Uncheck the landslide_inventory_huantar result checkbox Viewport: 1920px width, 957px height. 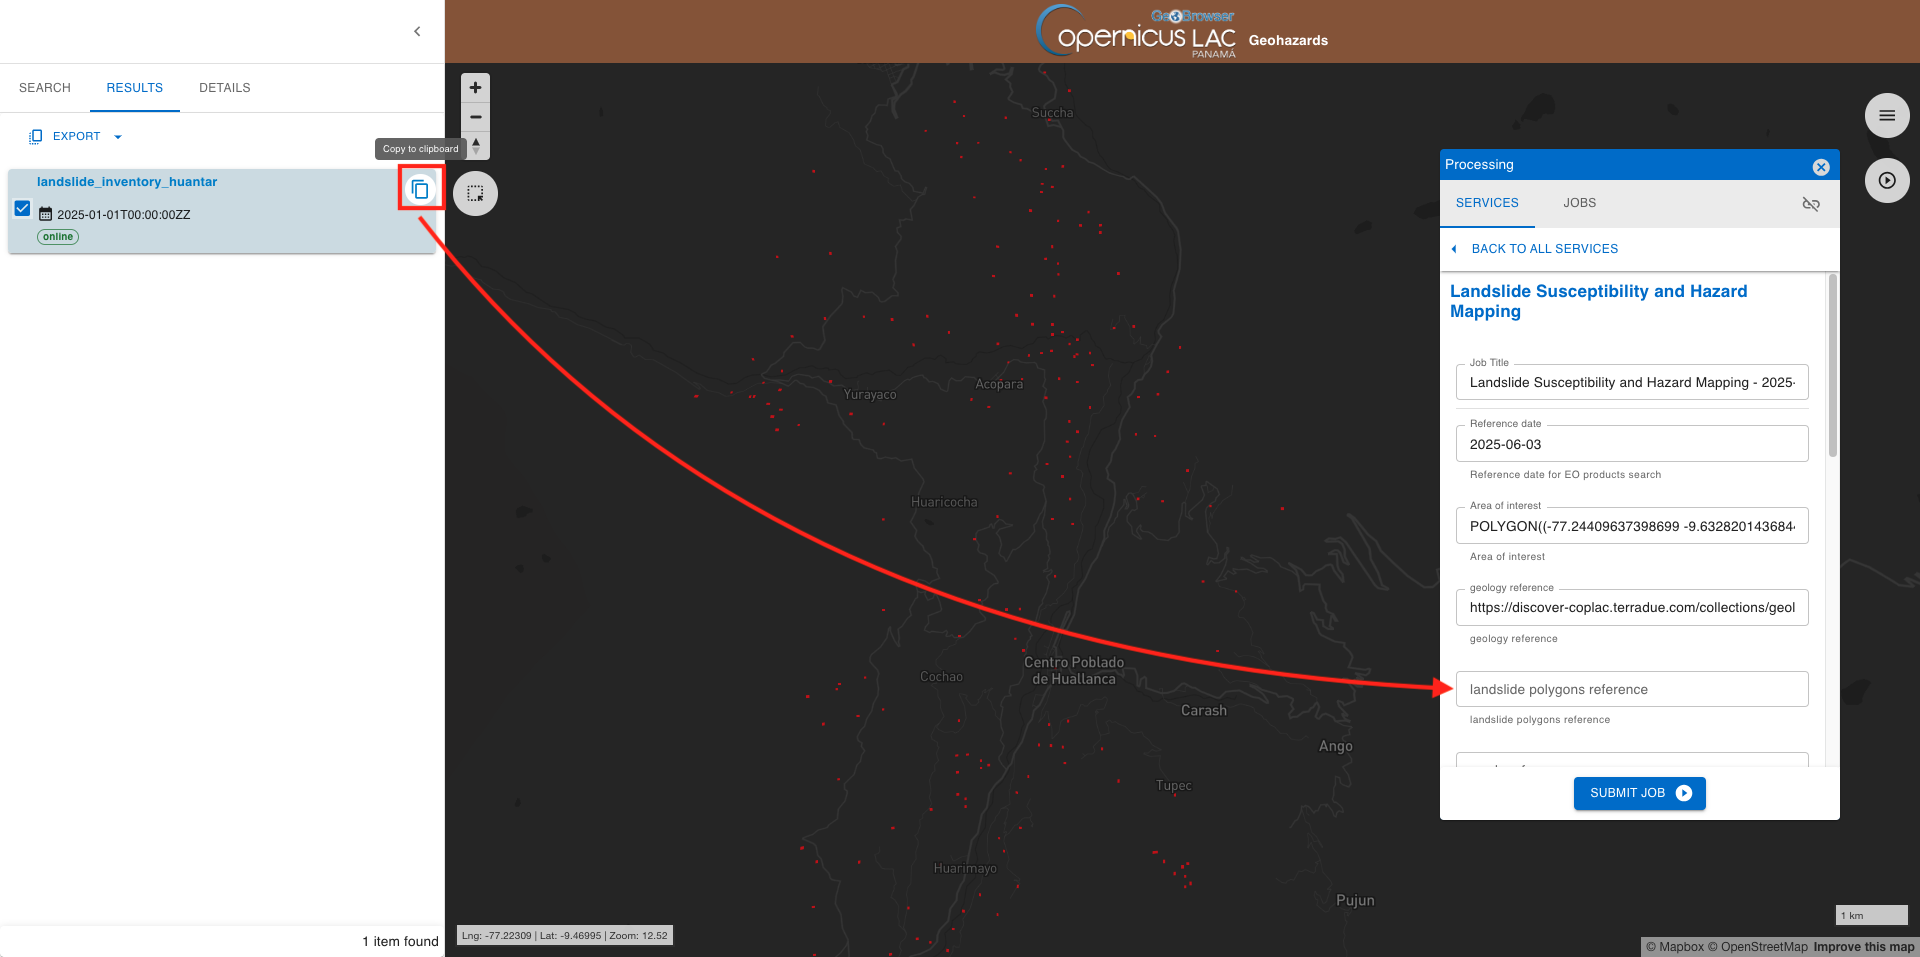[x=23, y=208]
